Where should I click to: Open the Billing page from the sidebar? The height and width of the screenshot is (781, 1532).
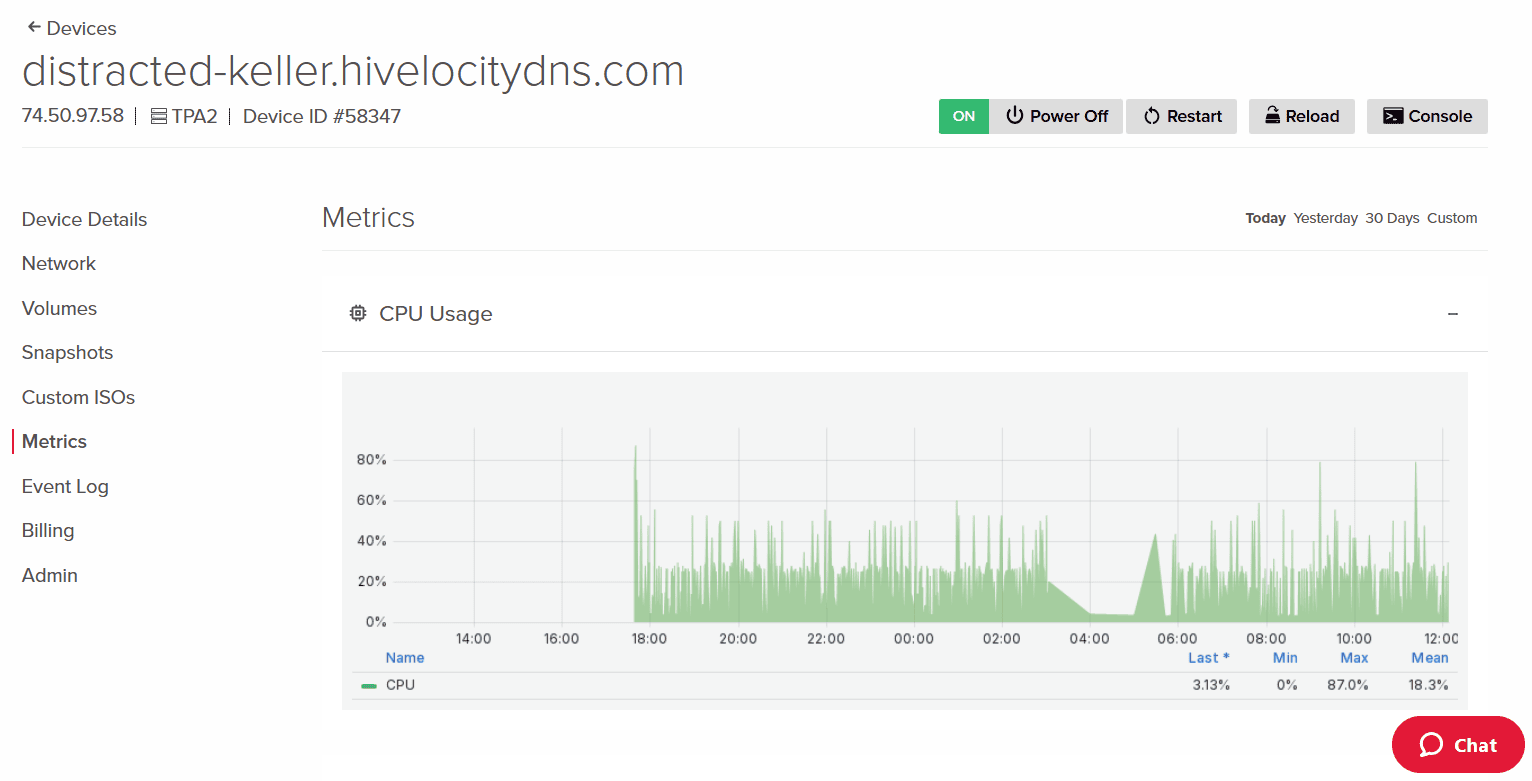pos(47,530)
